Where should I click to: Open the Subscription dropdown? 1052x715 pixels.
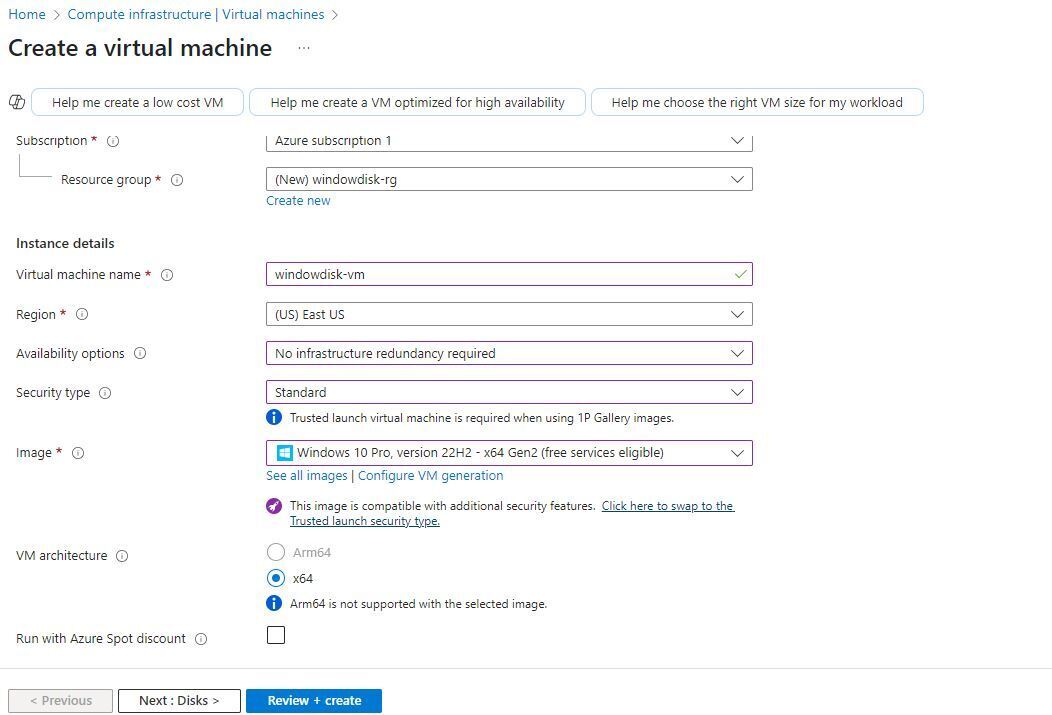509,141
